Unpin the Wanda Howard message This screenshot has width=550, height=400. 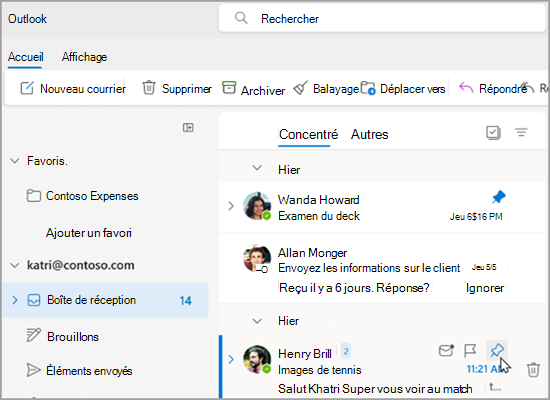(498, 197)
